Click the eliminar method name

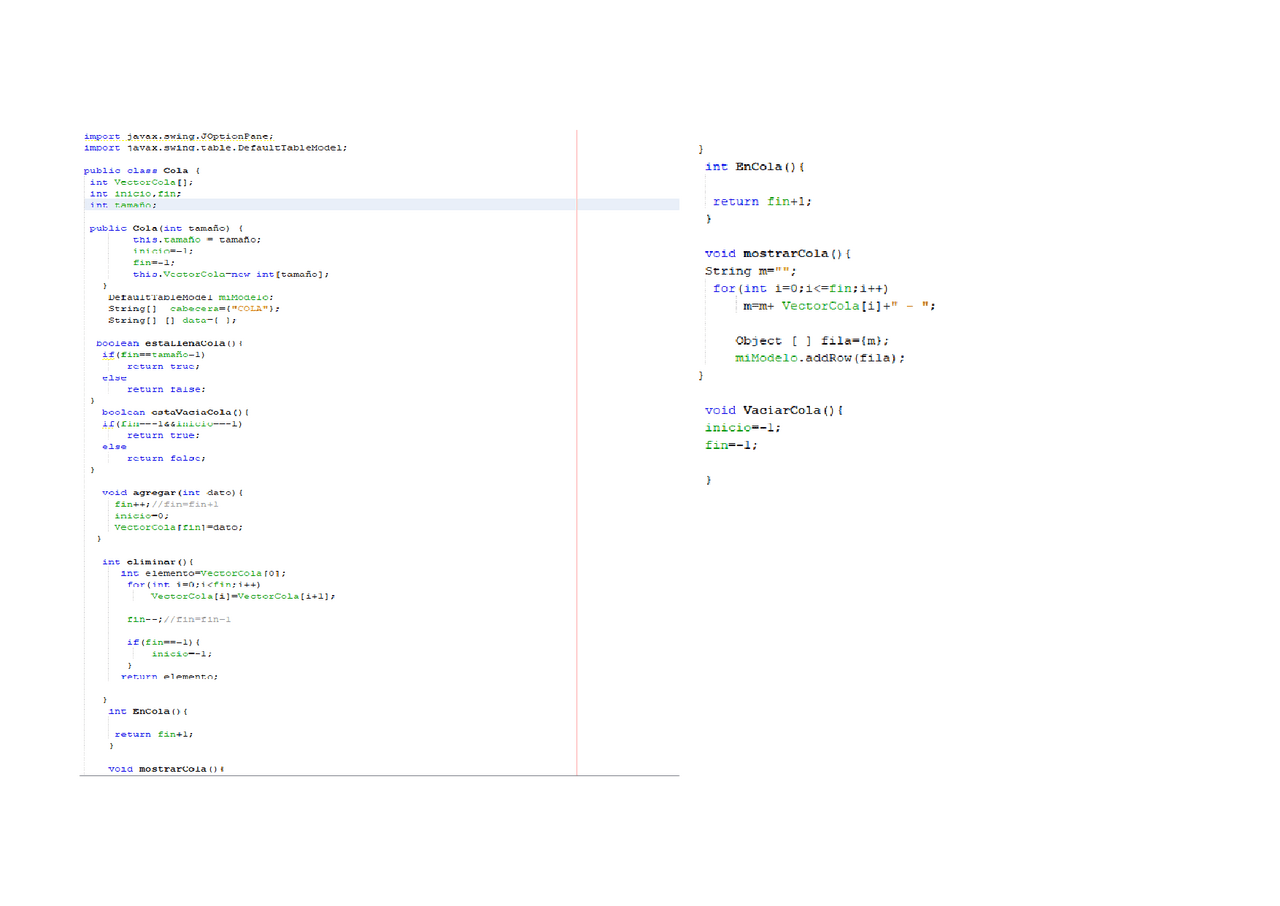[156, 562]
